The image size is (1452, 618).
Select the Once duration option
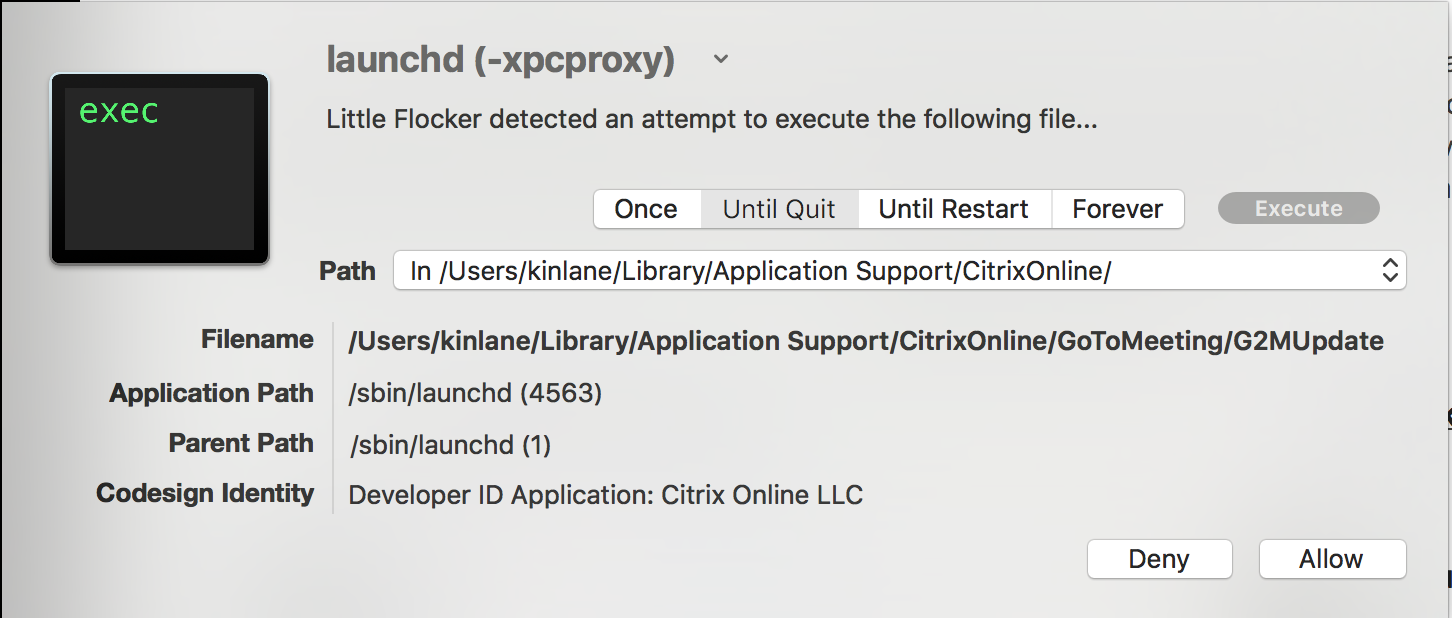pyautogui.click(x=646, y=209)
